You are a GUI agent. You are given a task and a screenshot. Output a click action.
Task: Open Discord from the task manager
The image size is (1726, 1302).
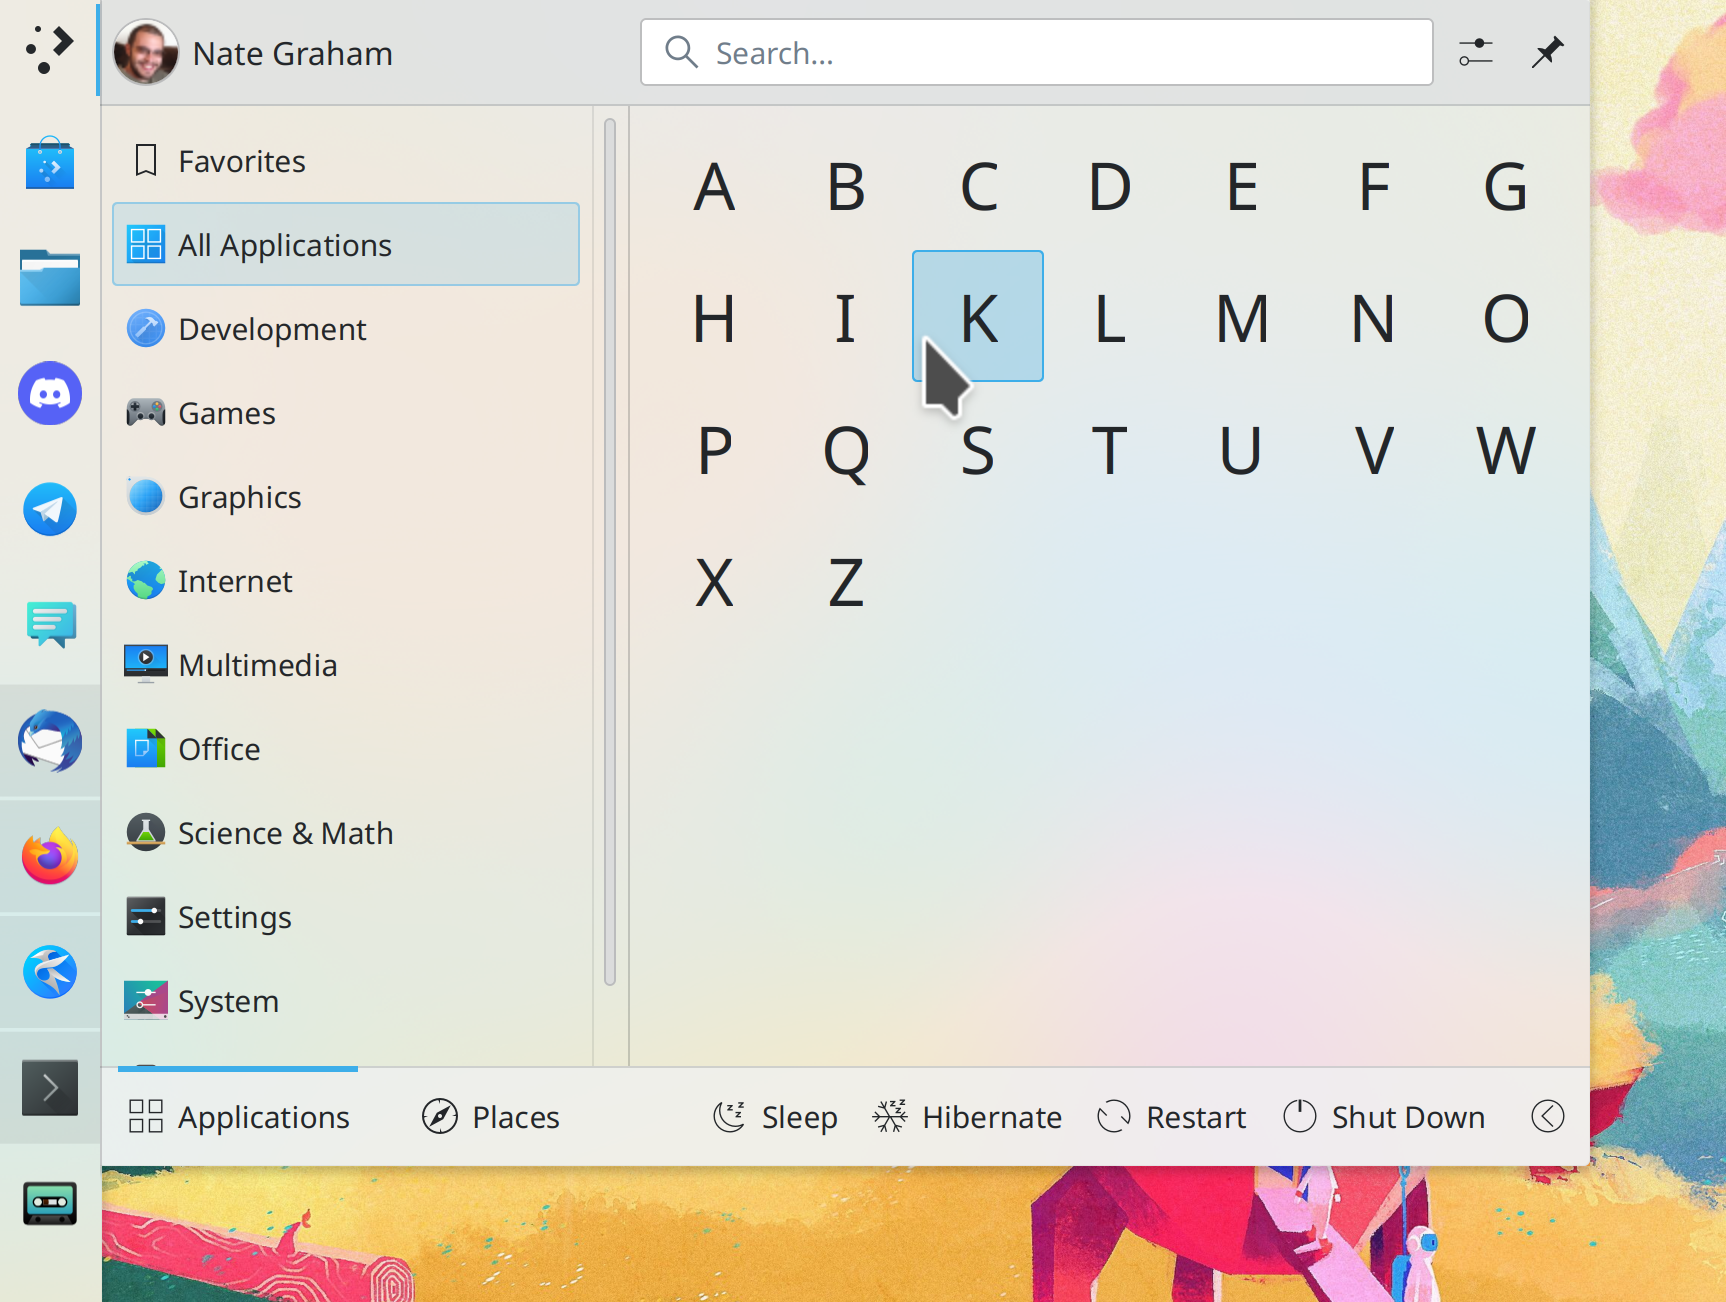tap(50, 393)
